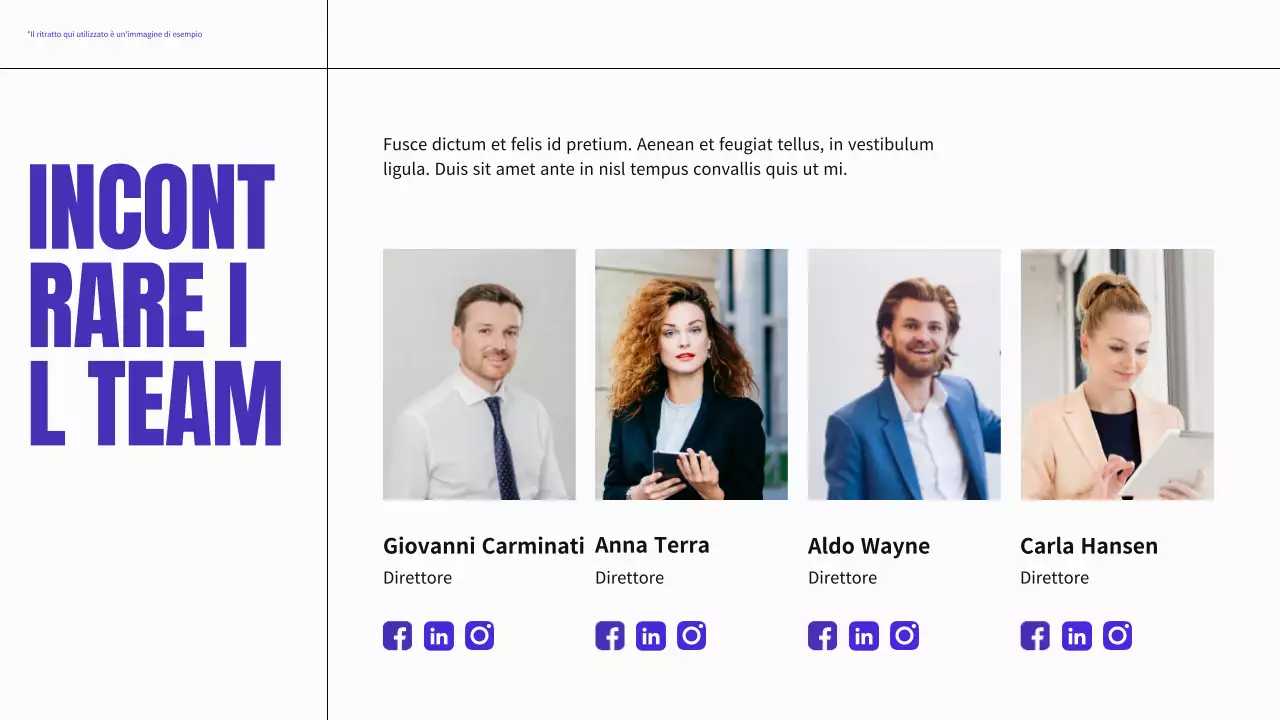The image size is (1280, 720).
Task: Click Aldo Wayne's Facebook icon
Action: tap(822, 636)
